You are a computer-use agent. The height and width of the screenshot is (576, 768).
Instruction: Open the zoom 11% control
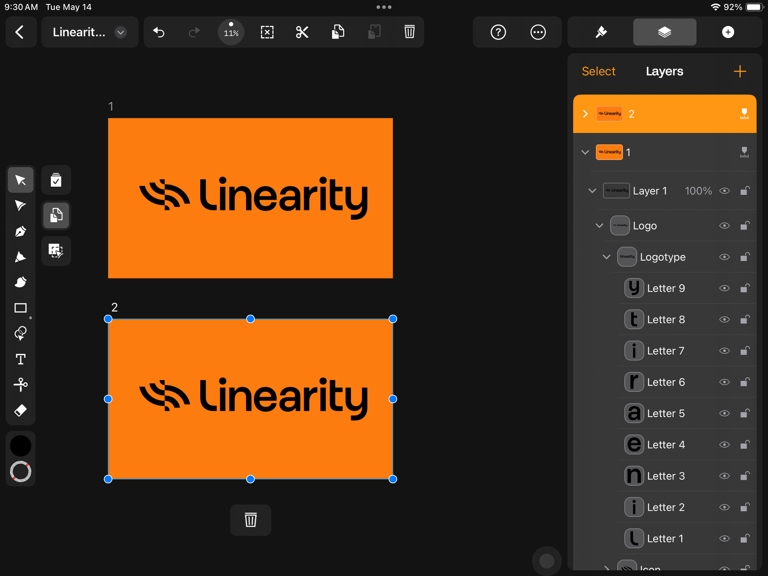click(231, 32)
